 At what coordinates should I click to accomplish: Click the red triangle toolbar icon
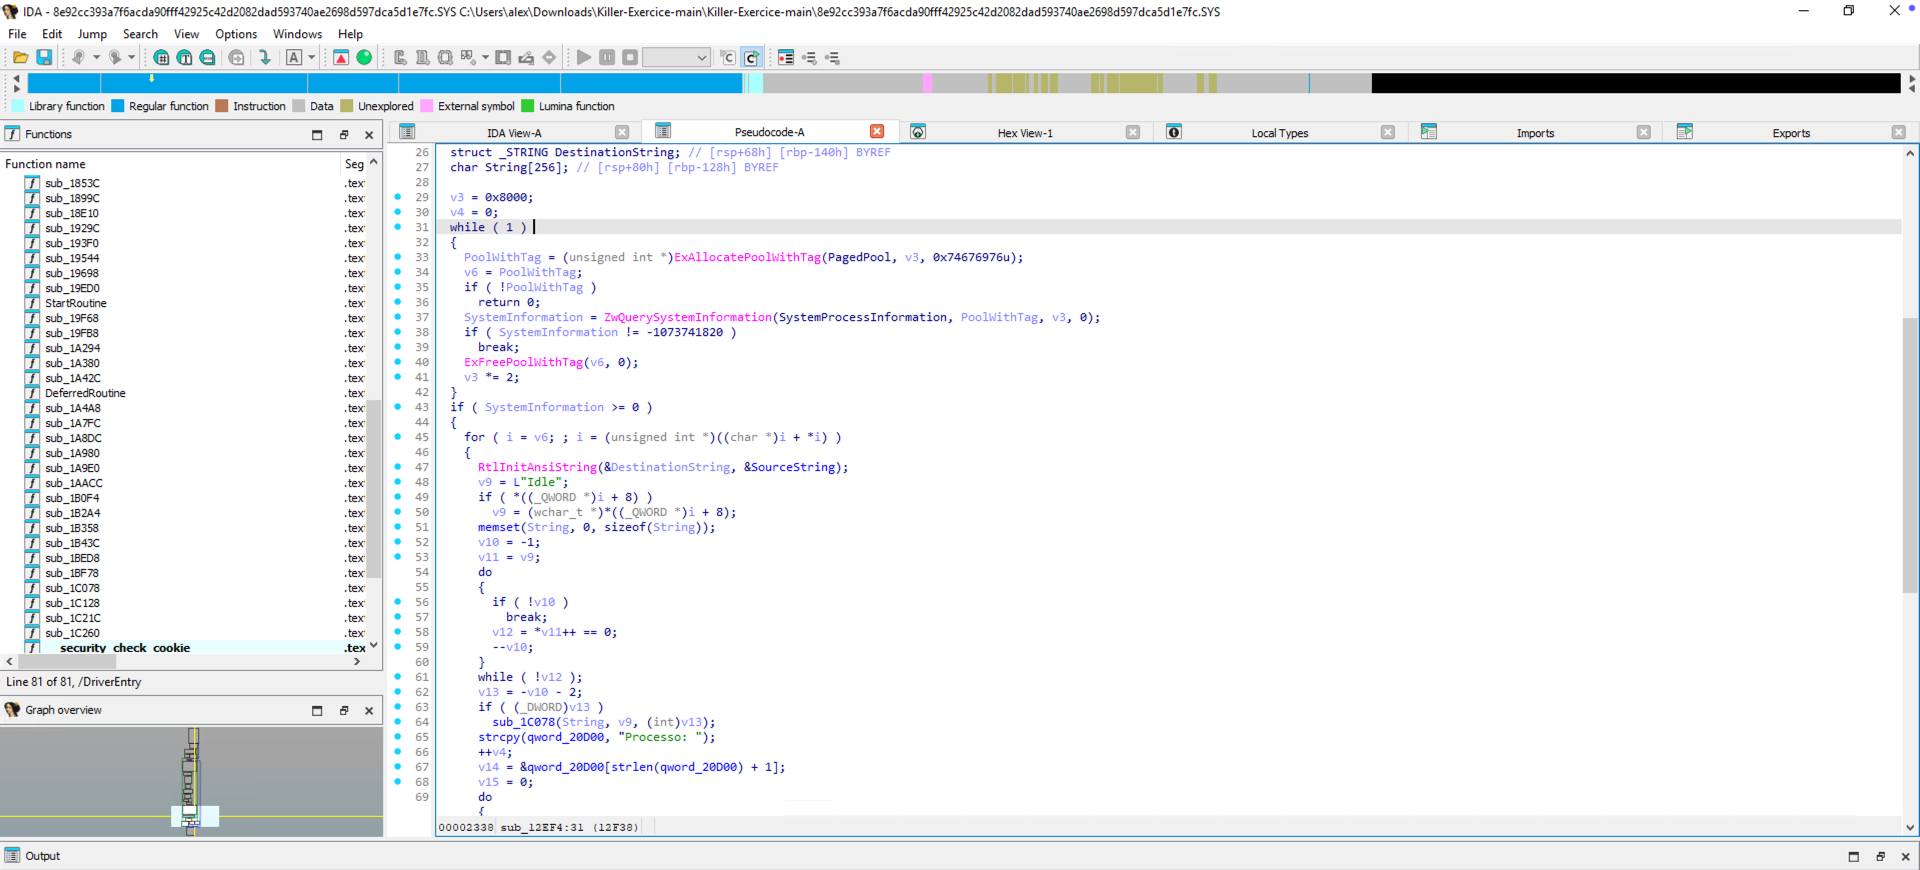(x=341, y=58)
